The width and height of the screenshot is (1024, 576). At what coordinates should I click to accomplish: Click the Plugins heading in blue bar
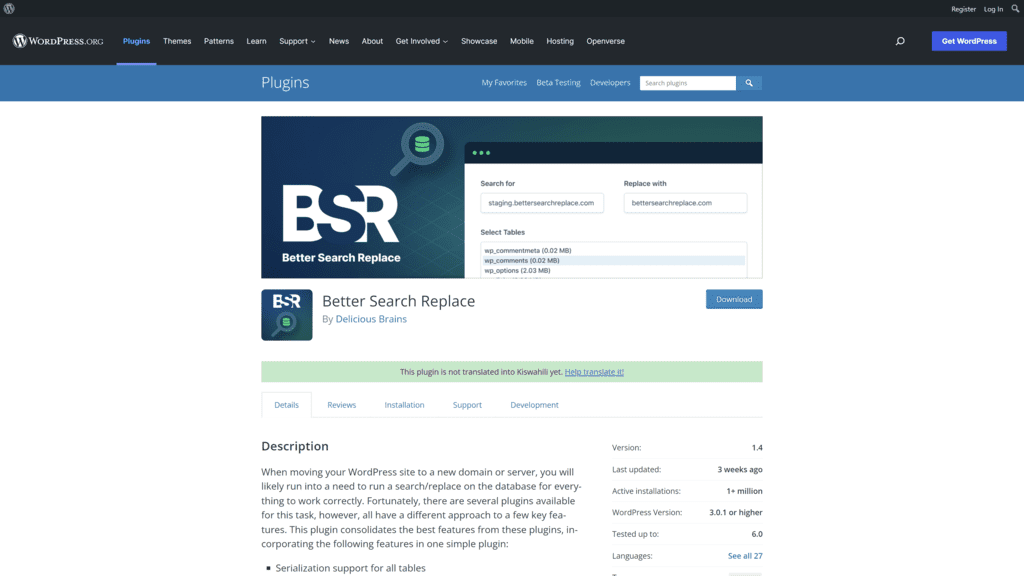click(x=285, y=82)
